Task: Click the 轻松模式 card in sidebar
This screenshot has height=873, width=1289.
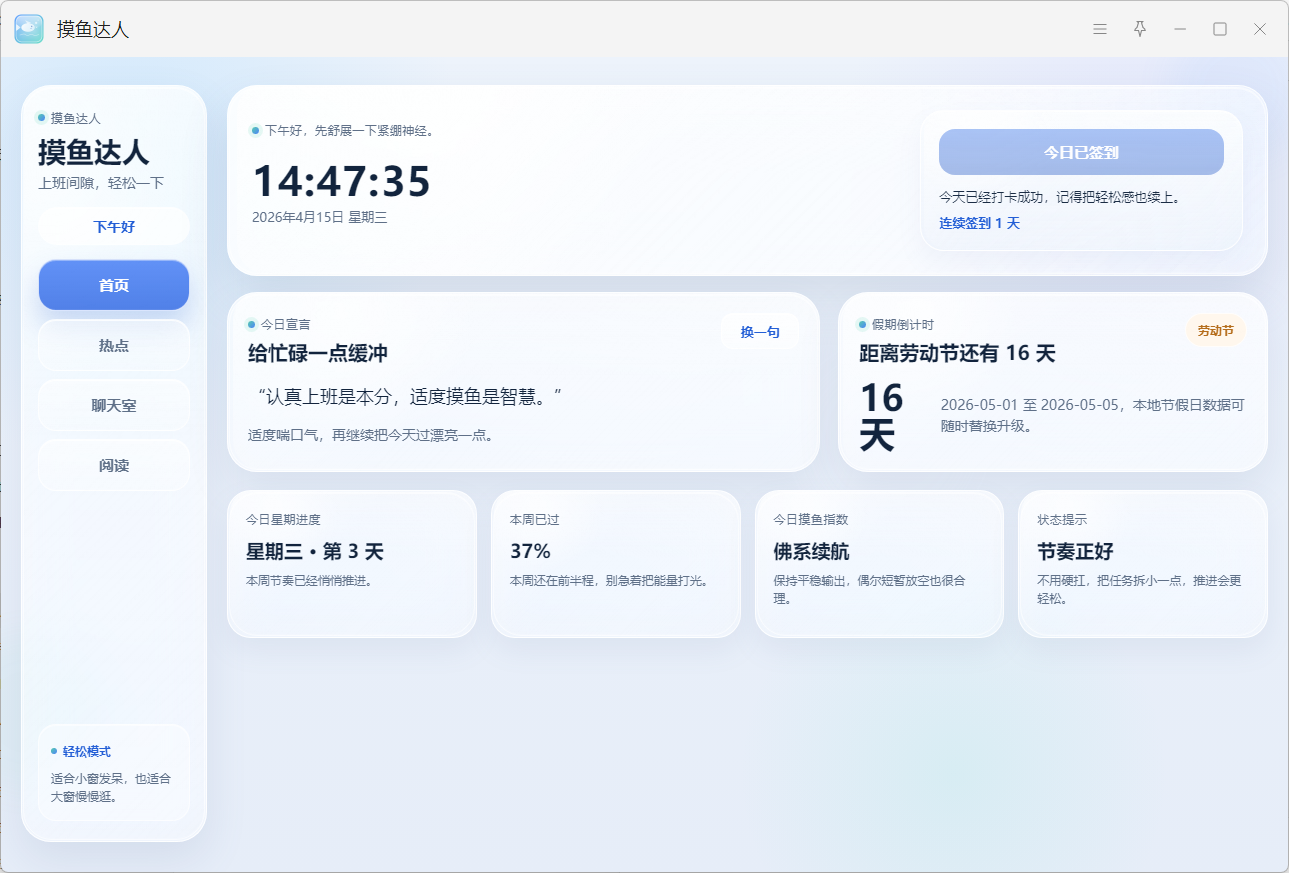Action: point(114,773)
